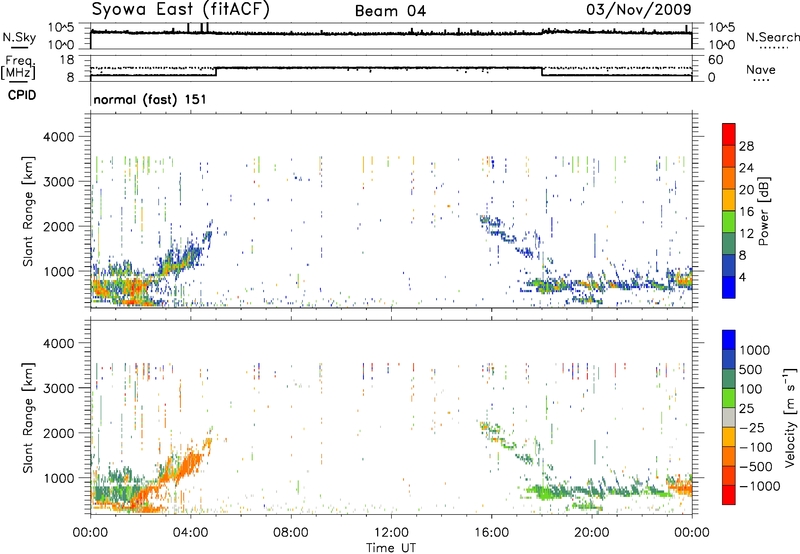This screenshot has width=800, height=554.
Task: Click the '04:00' time axis label
Action: pyautogui.click(x=190, y=533)
